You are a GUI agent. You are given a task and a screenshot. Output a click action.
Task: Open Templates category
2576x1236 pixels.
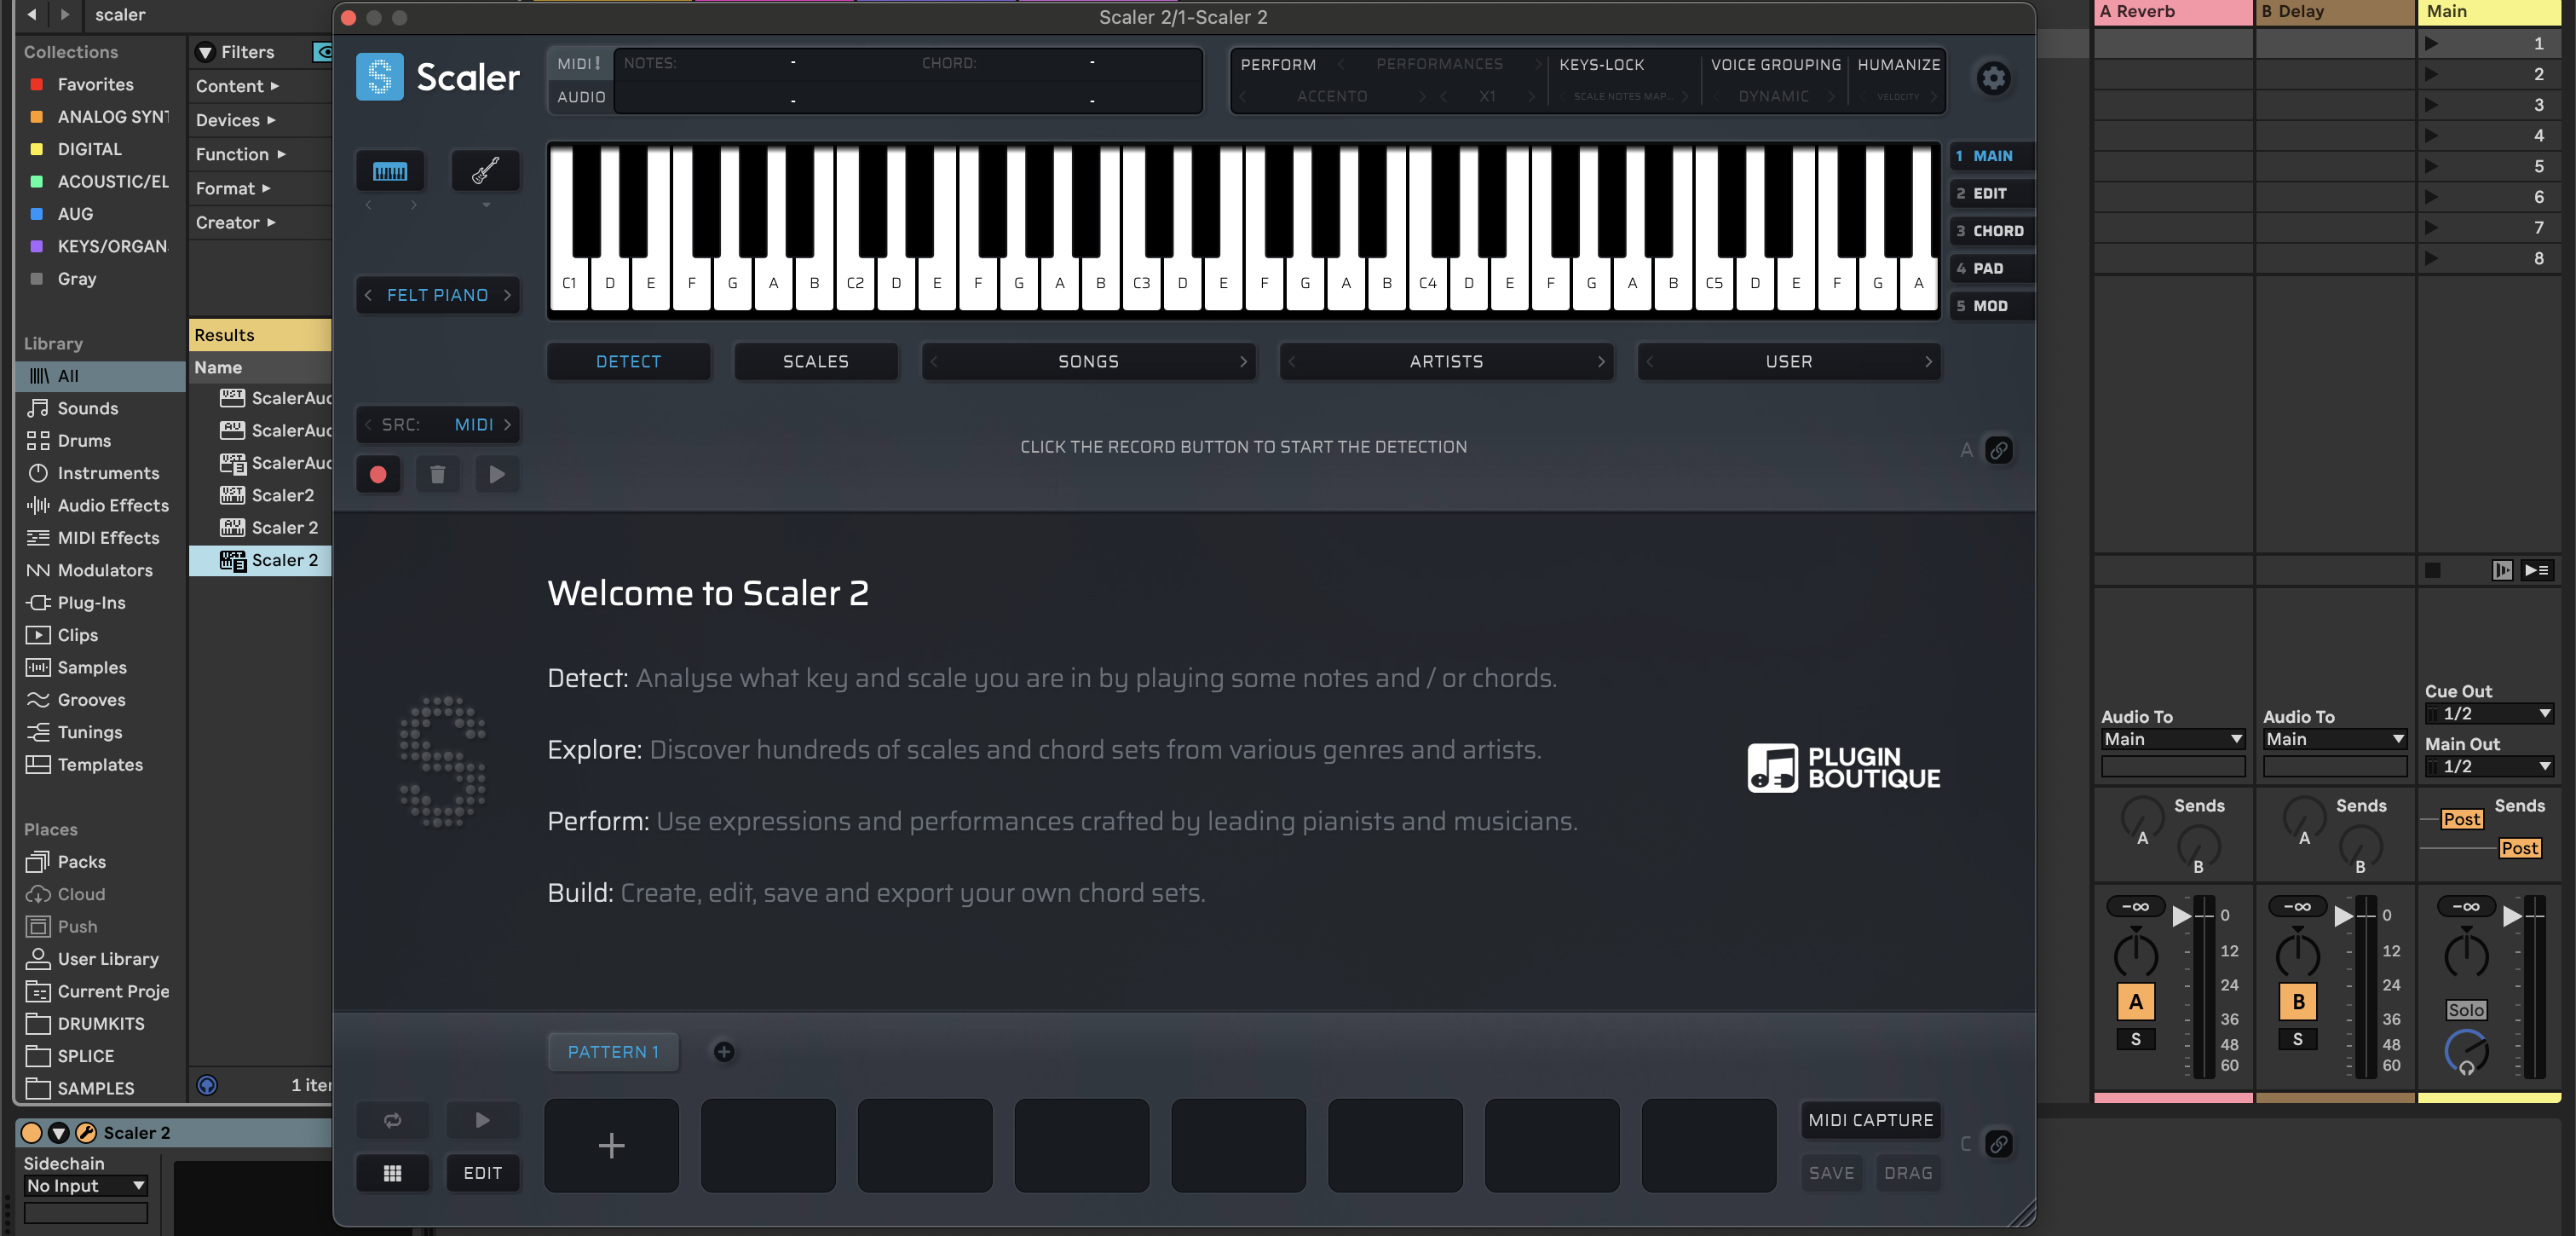(x=100, y=765)
